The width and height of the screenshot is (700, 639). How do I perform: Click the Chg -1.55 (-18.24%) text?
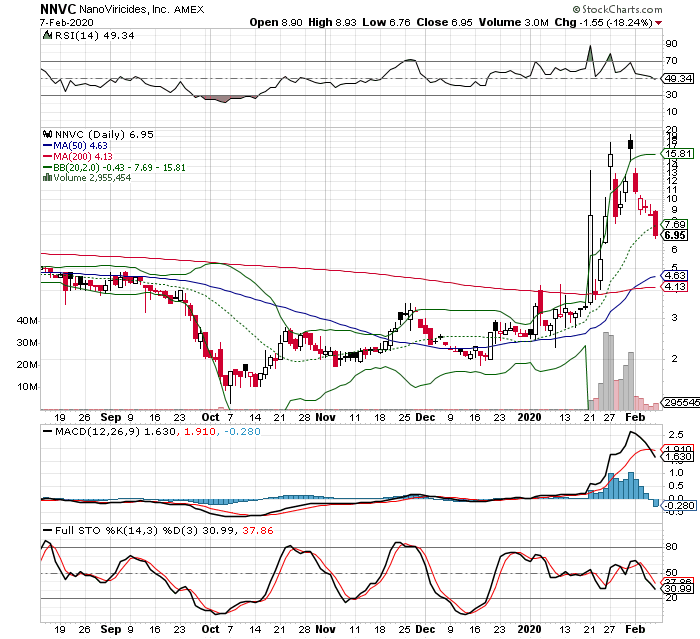point(604,22)
